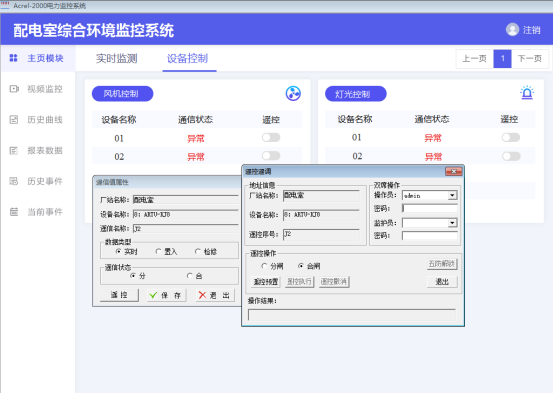Click 遥控执行 button
Screen dimensions: 553x394
coord(299,281)
